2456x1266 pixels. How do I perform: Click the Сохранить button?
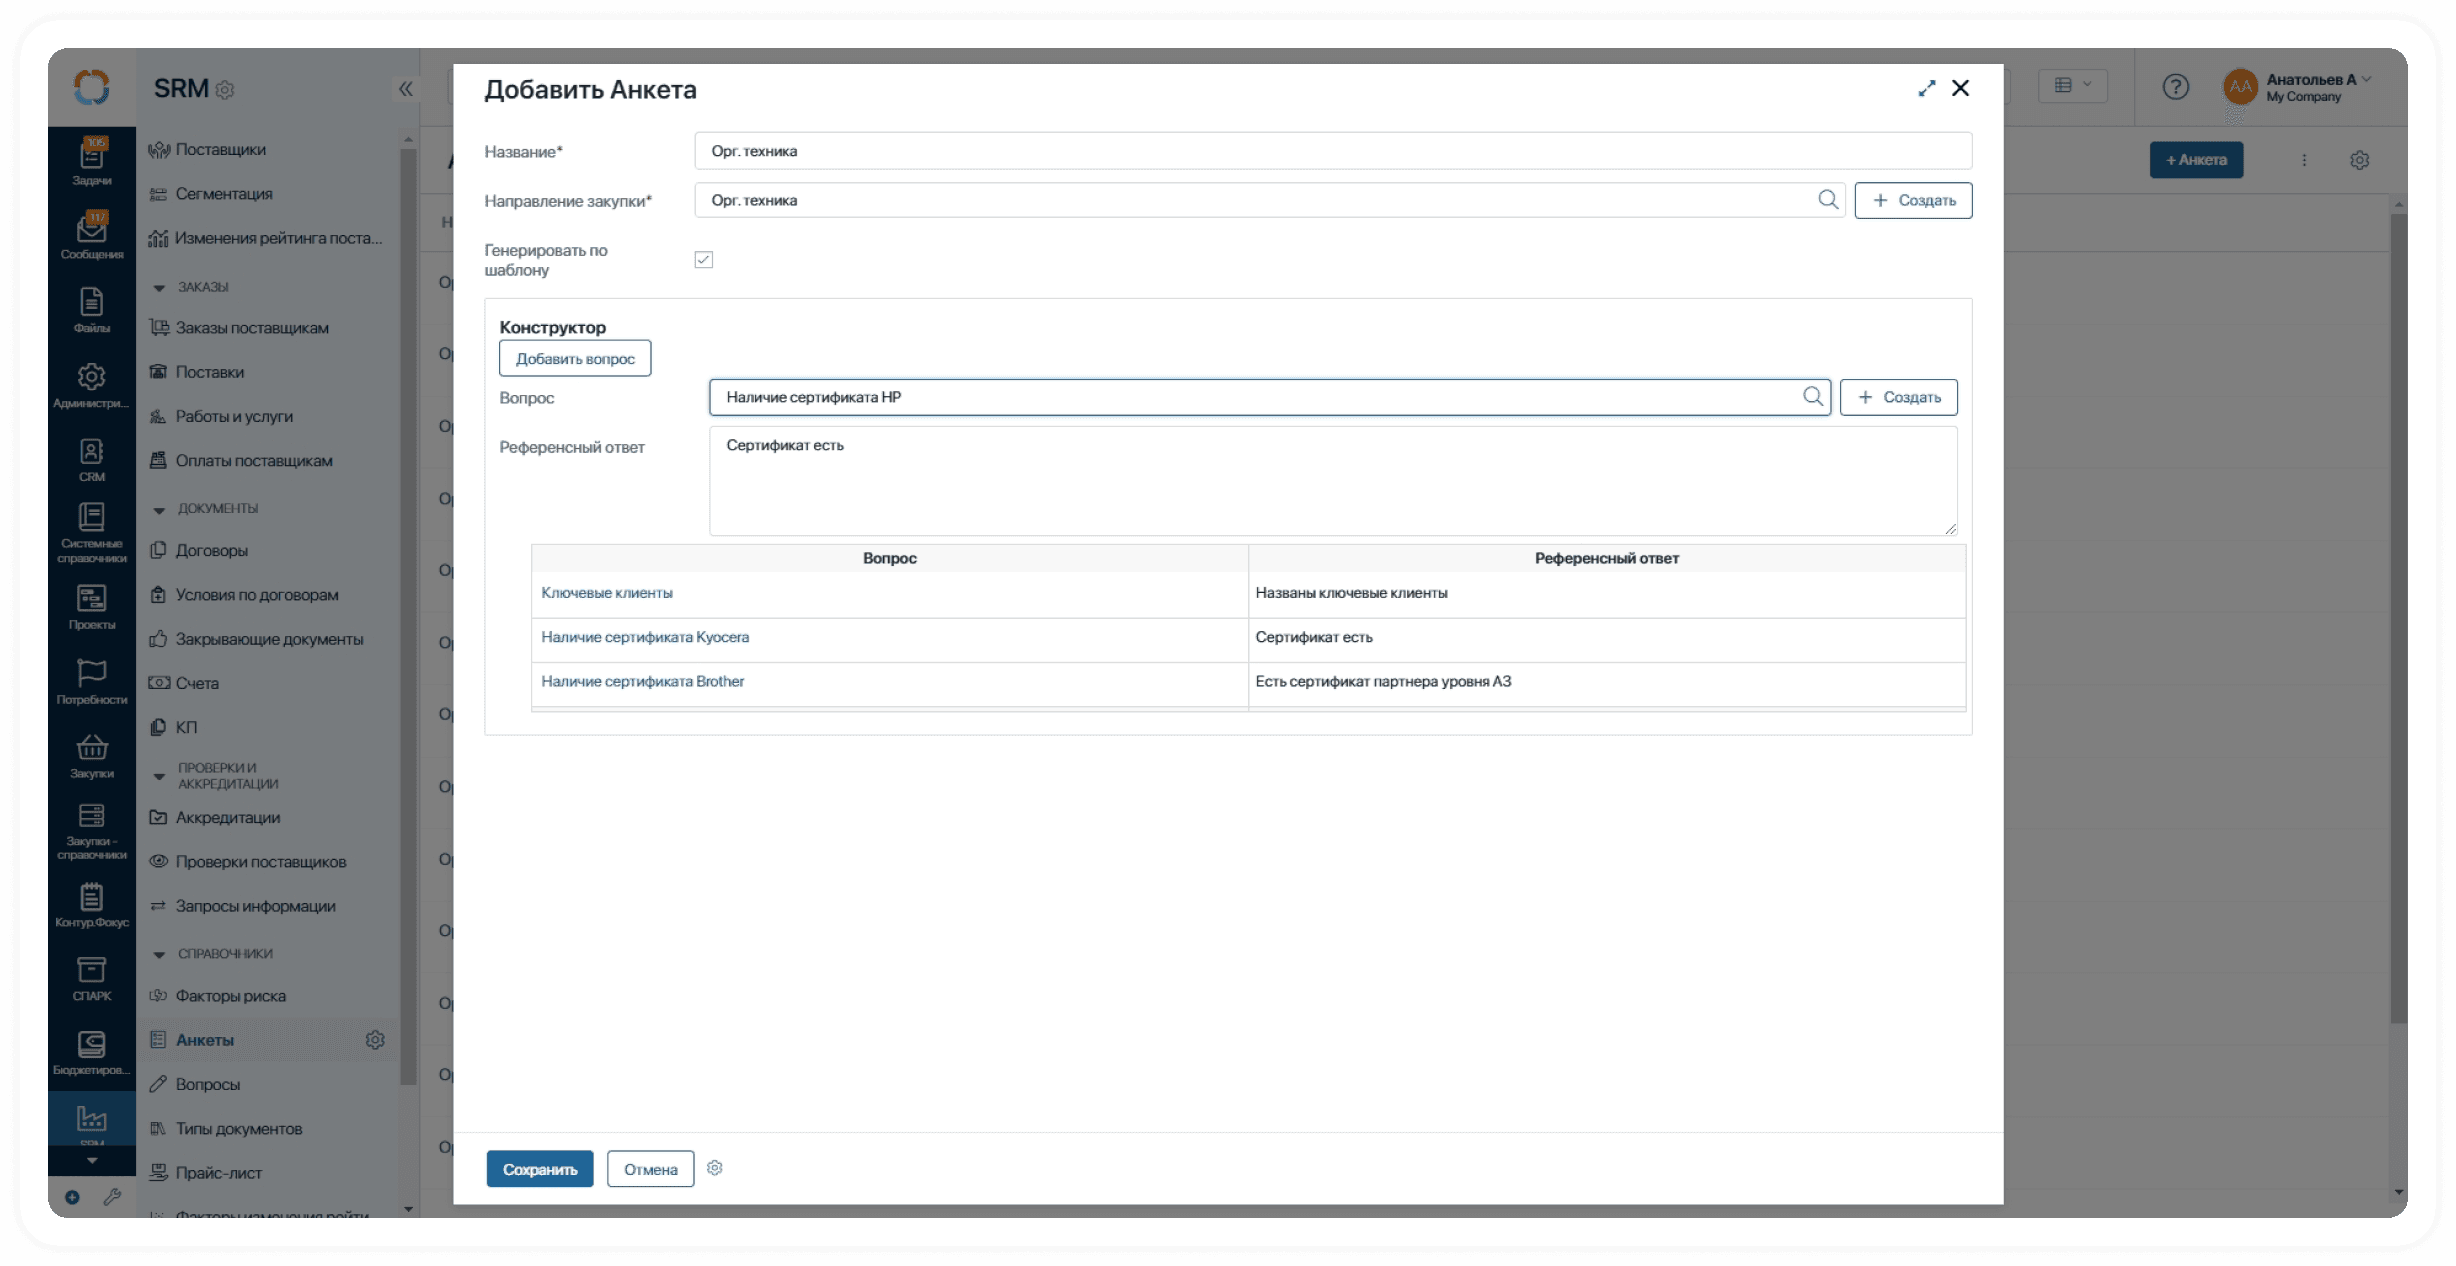pyautogui.click(x=539, y=1169)
